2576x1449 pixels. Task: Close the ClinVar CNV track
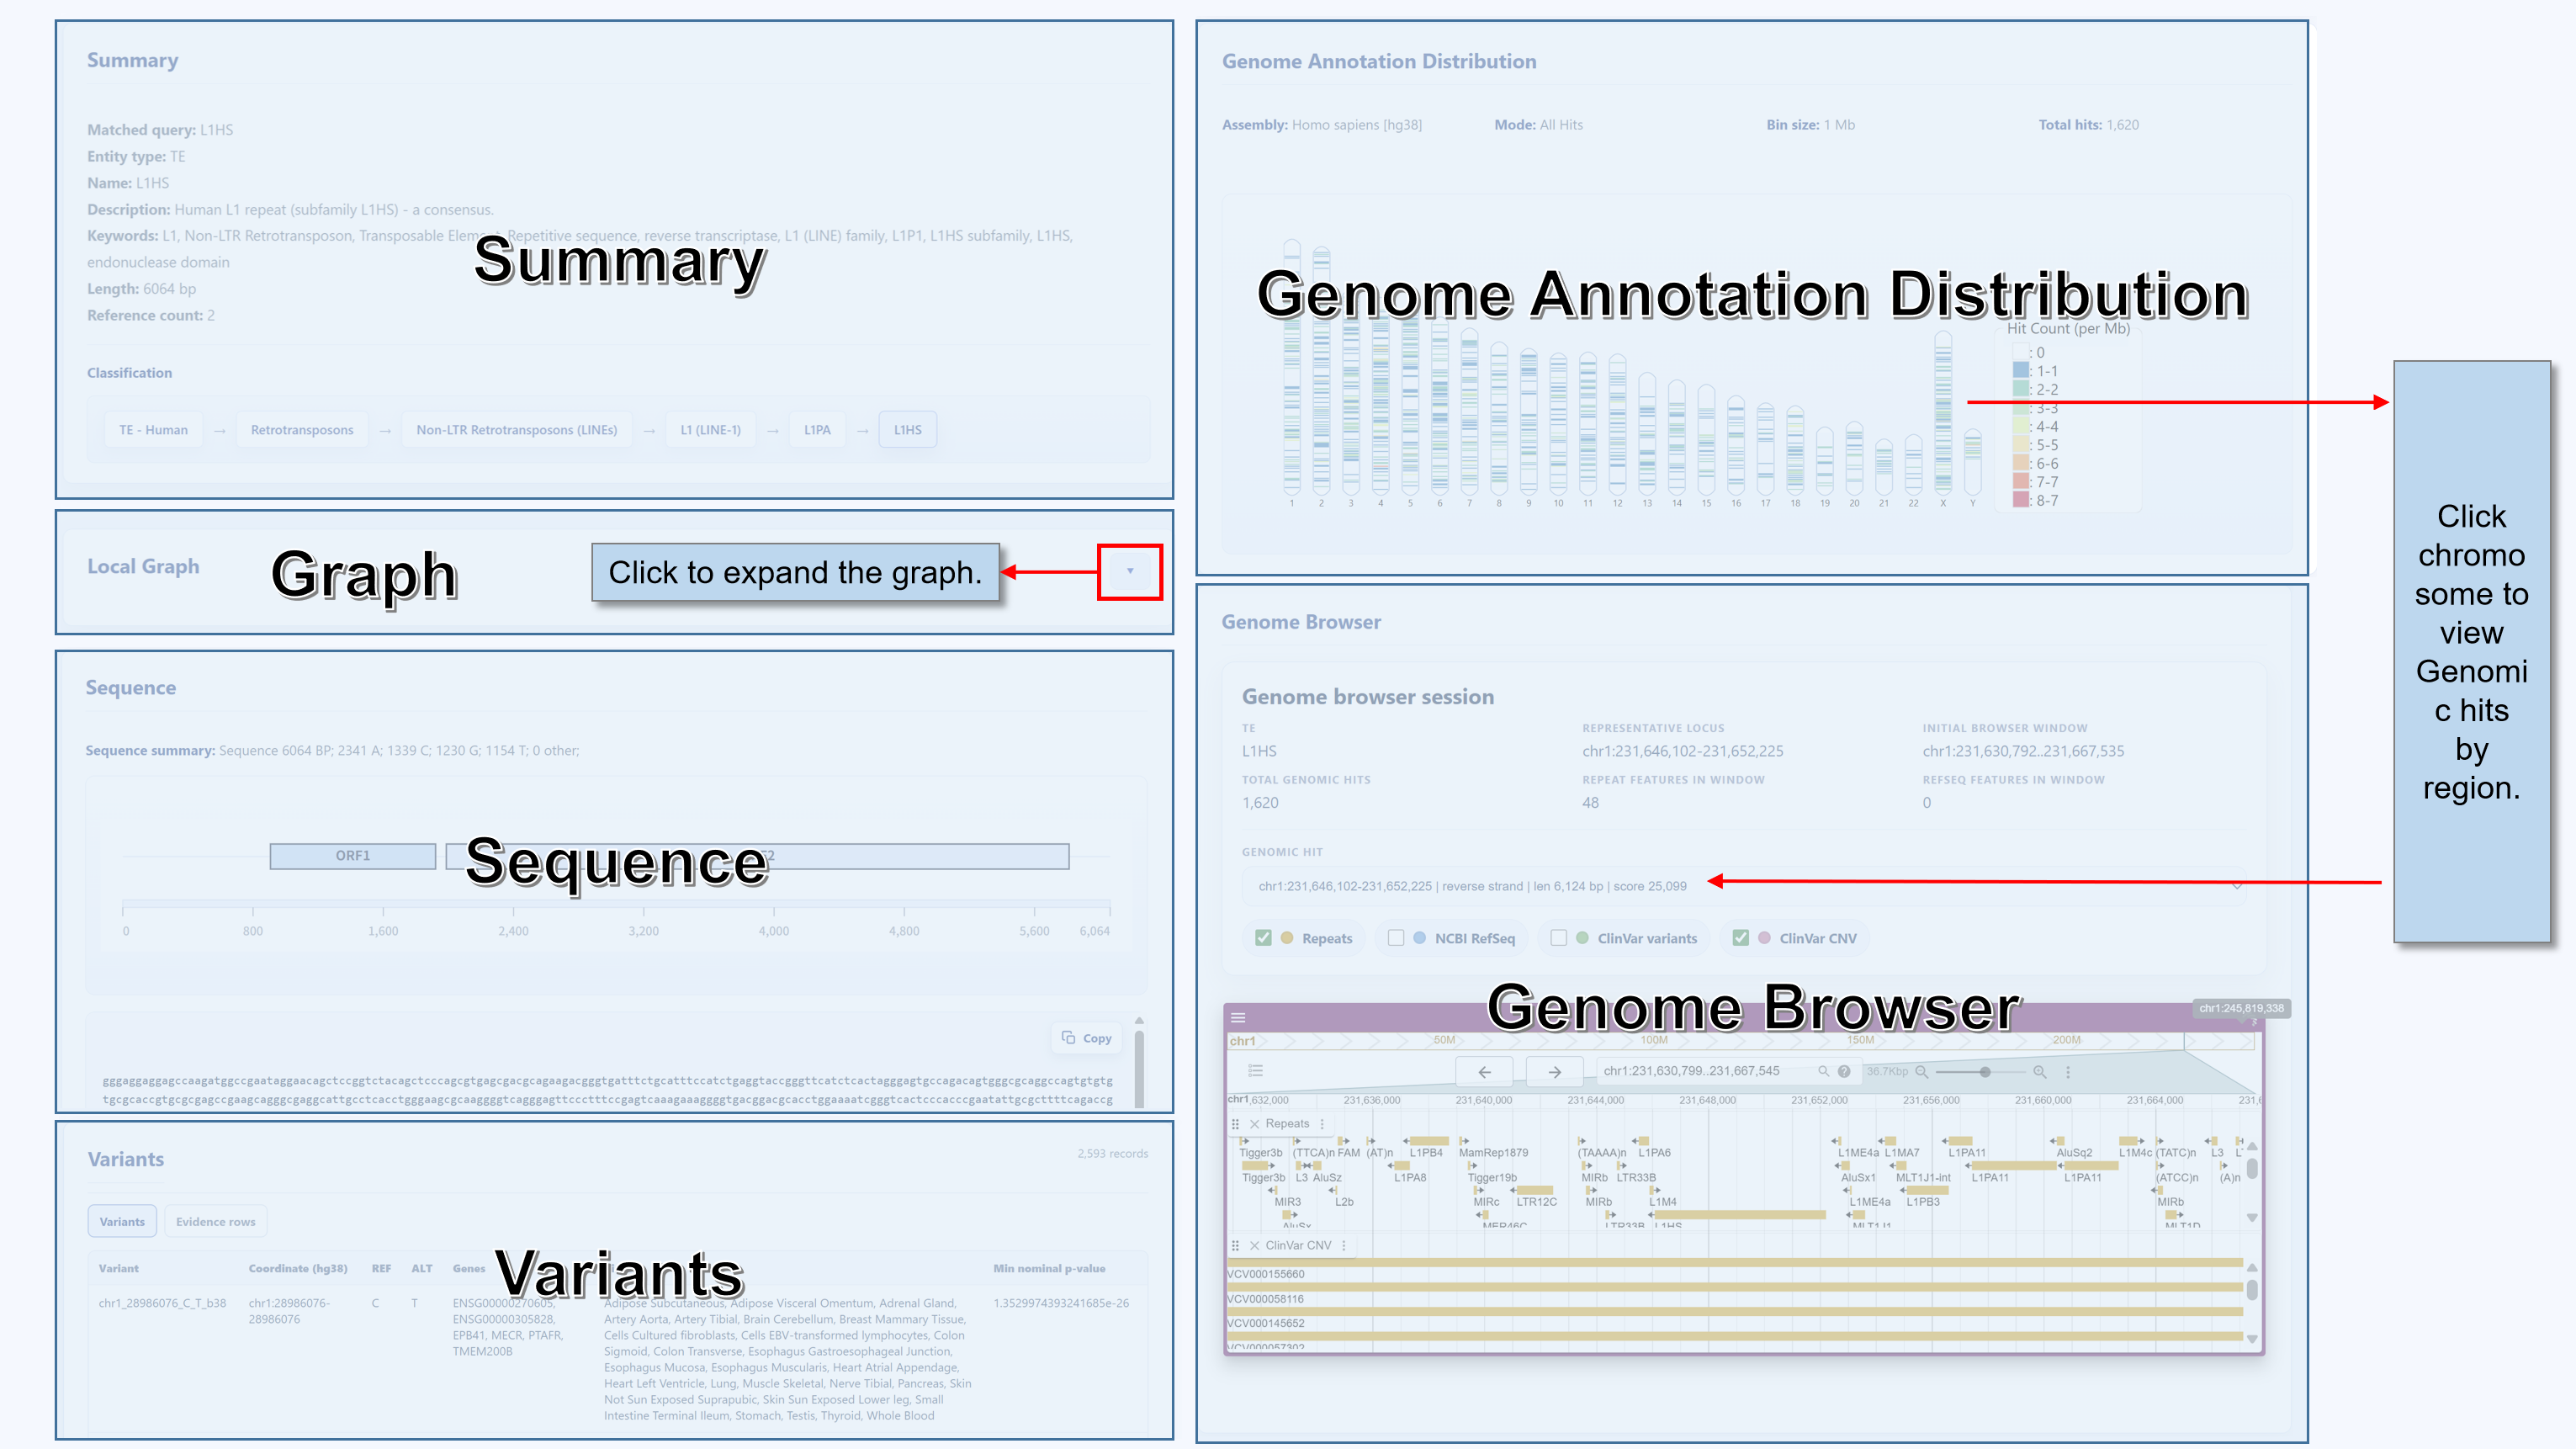click(x=1254, y=1245)
